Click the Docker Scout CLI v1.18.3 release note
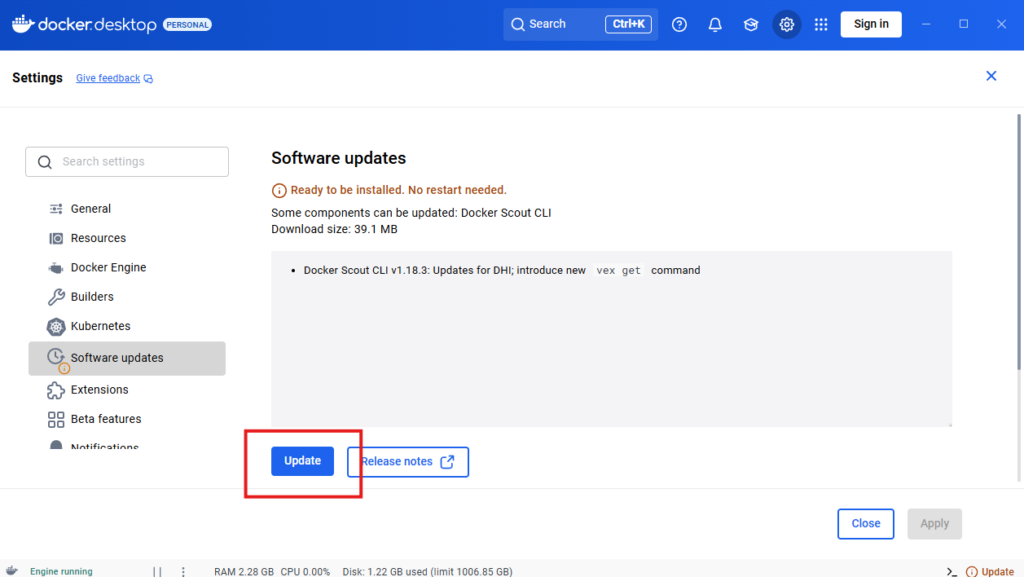The image size is (1024, 577). 502,270
